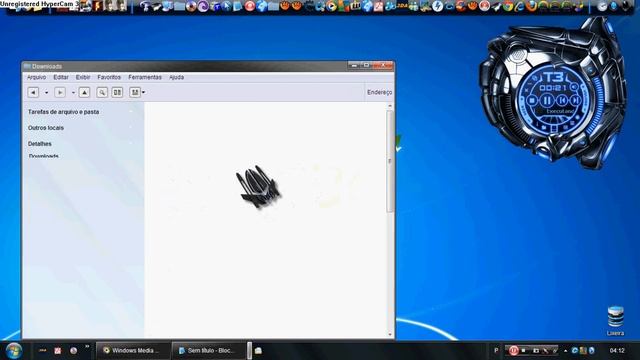Viewport: 640px width, 360px height.
Task: Skip to next track on T3 player
Action: [x=575, y=100]
